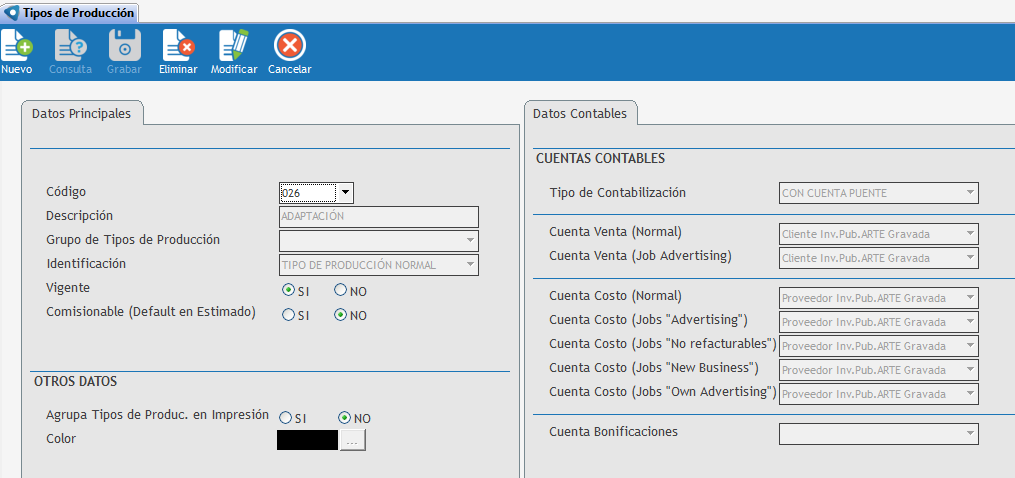Screen dimensions: 1015x478
Task: Click the Modificar edit icon
Action: coord(234,46)
